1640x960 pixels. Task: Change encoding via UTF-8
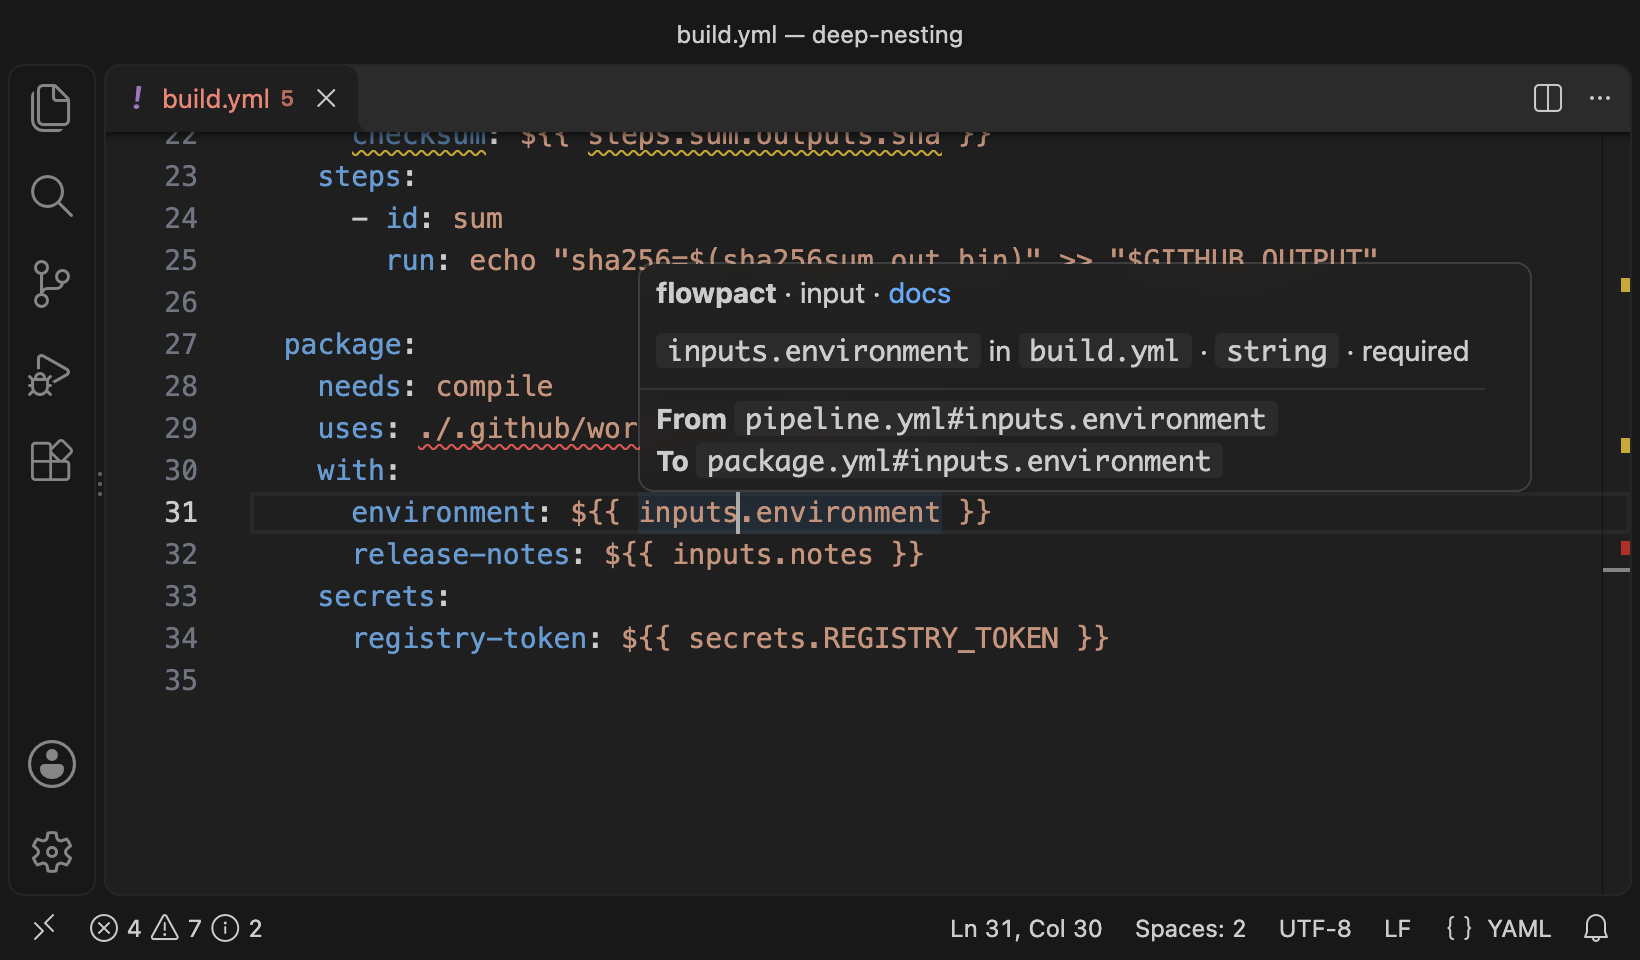click(x=1315, y=928)
